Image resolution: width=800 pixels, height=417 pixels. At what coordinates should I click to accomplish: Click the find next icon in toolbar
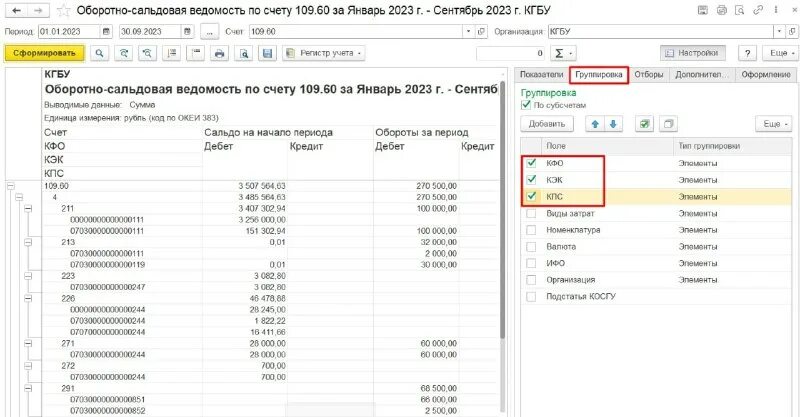[x=147, y=53]
